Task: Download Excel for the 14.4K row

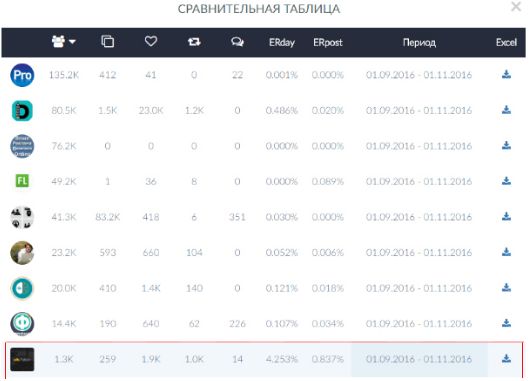Action: pos(506,323)
